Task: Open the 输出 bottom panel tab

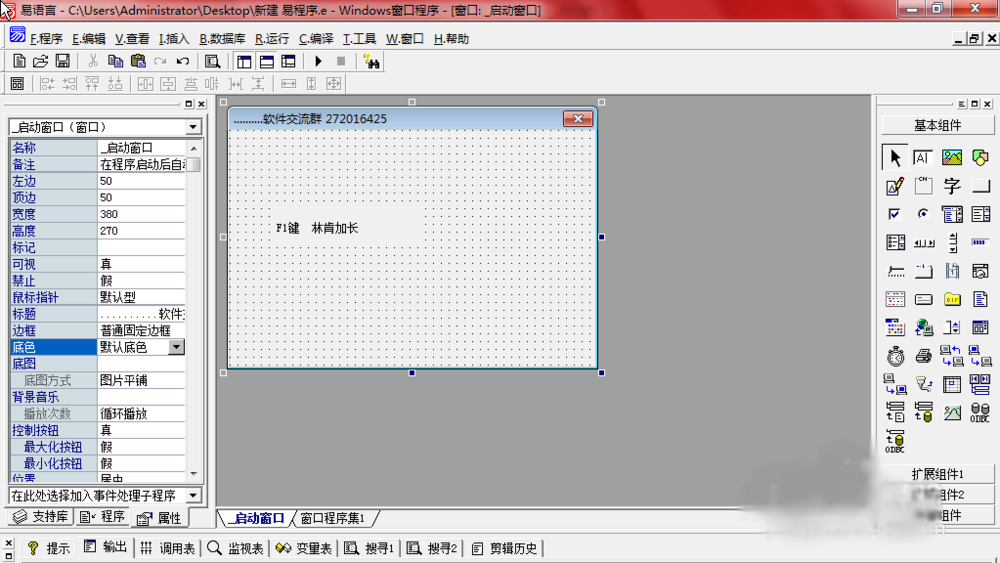Action: click(x=106, y=548)
